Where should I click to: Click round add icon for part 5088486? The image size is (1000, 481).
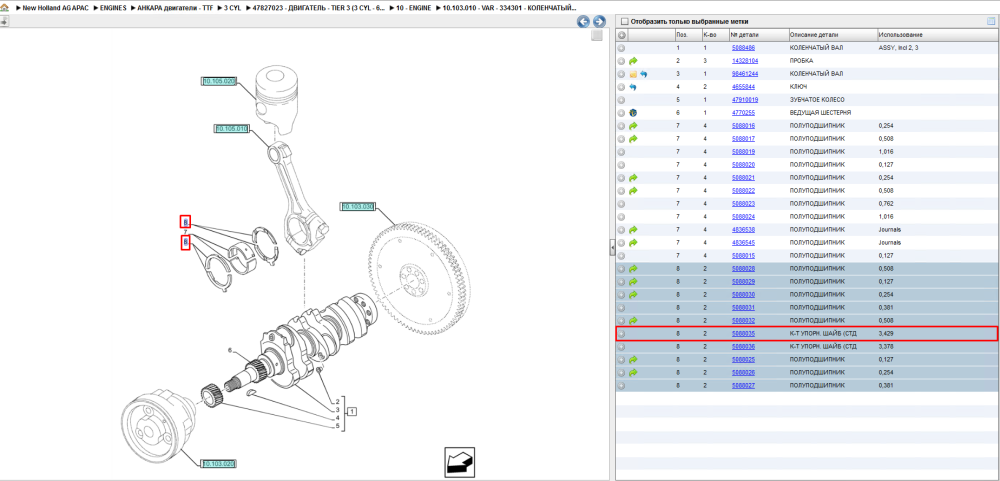pyautogui.click(x=621, y=48)
